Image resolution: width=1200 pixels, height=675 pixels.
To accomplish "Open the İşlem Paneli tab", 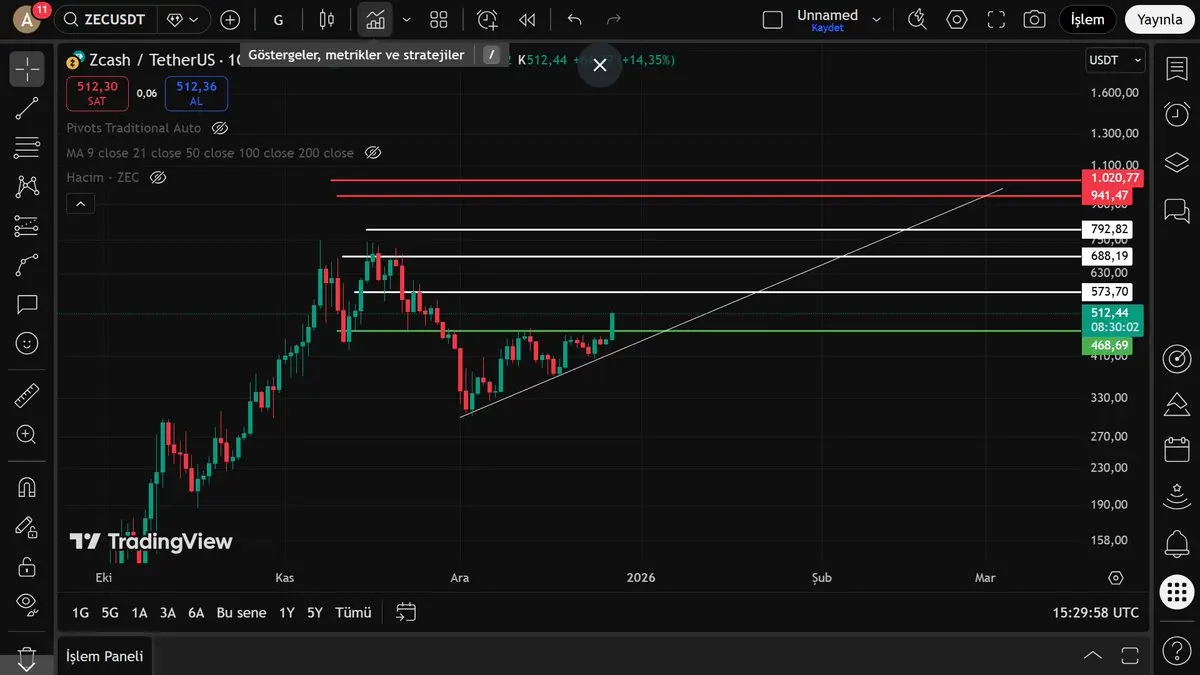I will (x=104, y=656).
